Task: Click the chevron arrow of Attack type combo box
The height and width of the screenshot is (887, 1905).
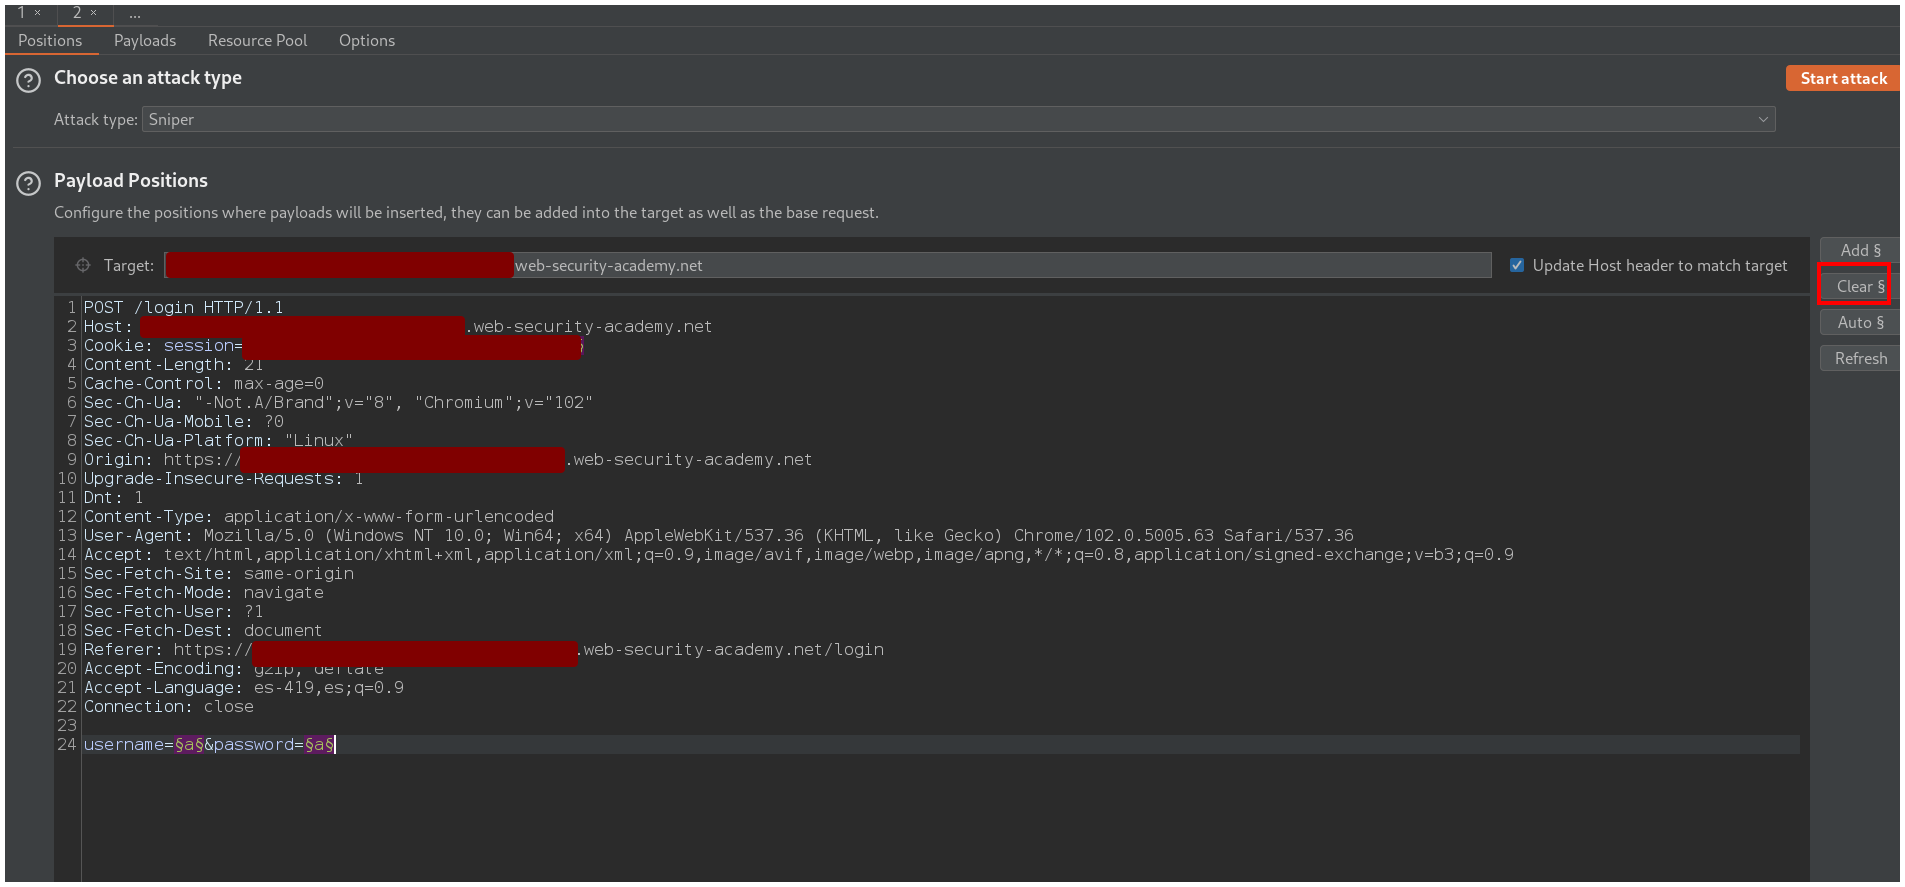Action: click(1763, 120)
